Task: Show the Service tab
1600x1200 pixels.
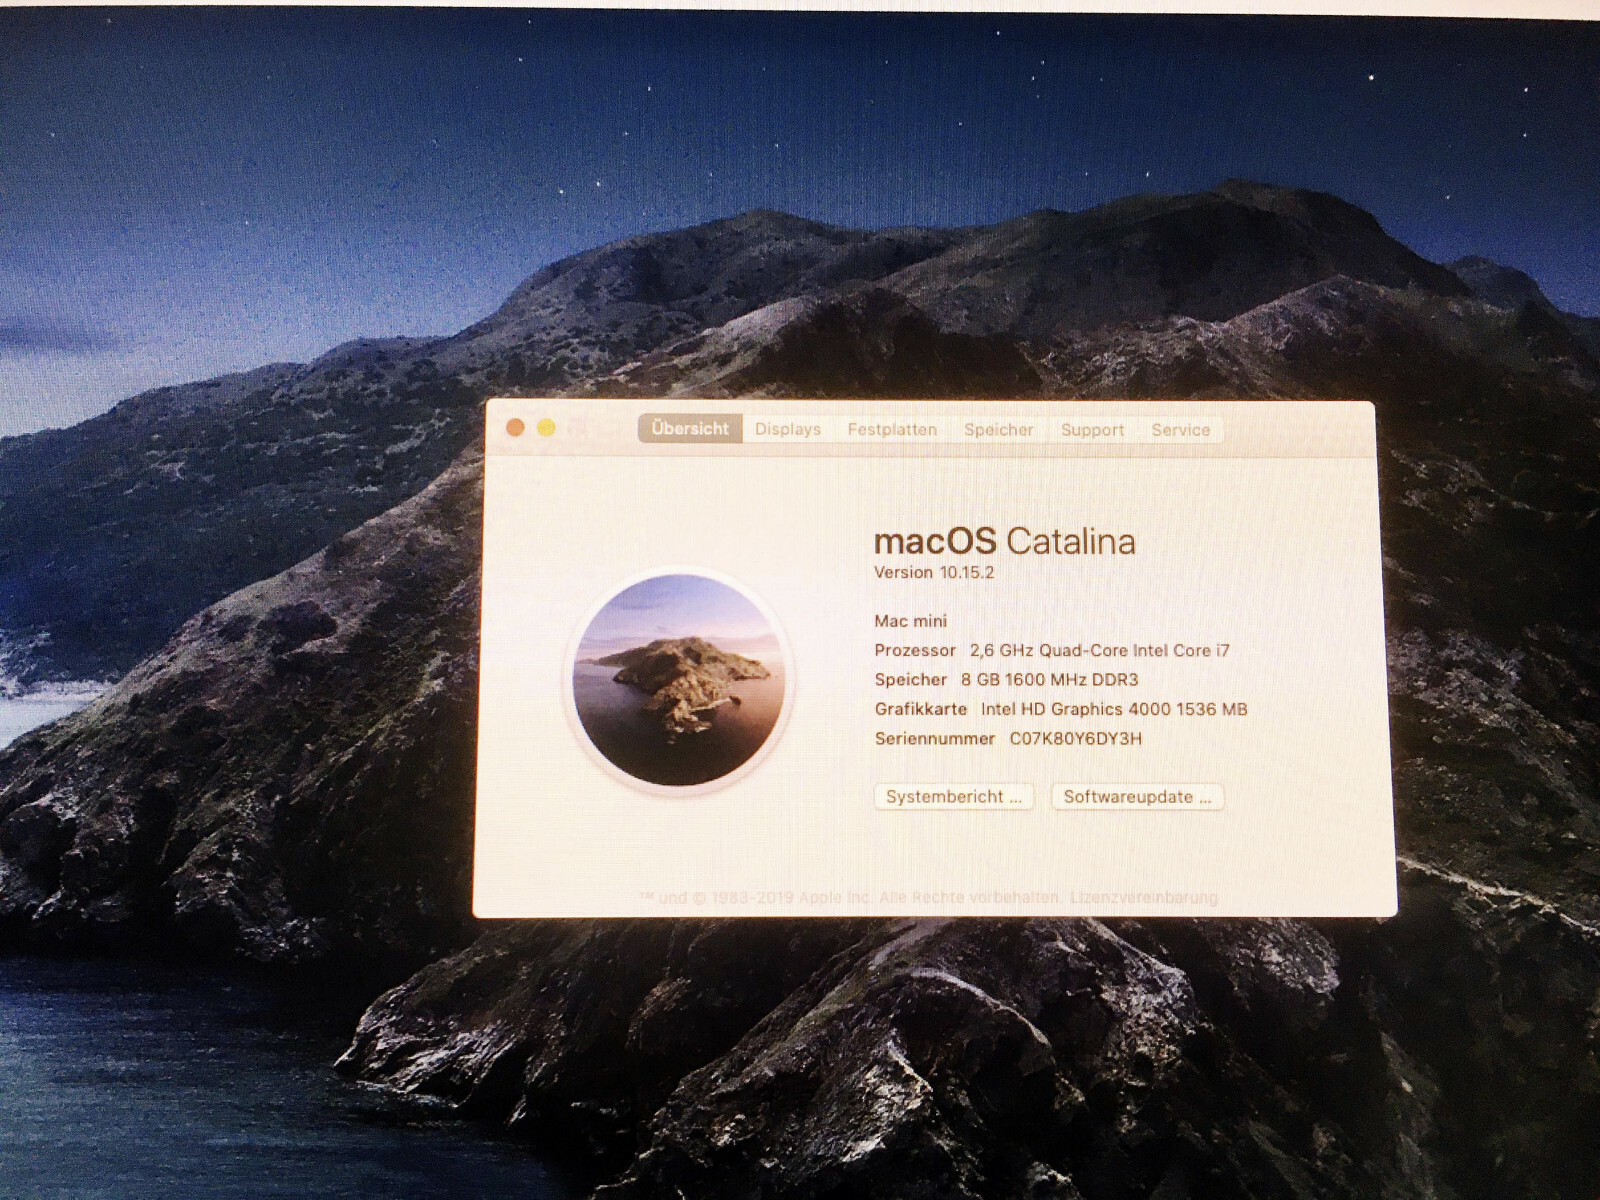Action: pyautogui.click(x=1180, y=429)
